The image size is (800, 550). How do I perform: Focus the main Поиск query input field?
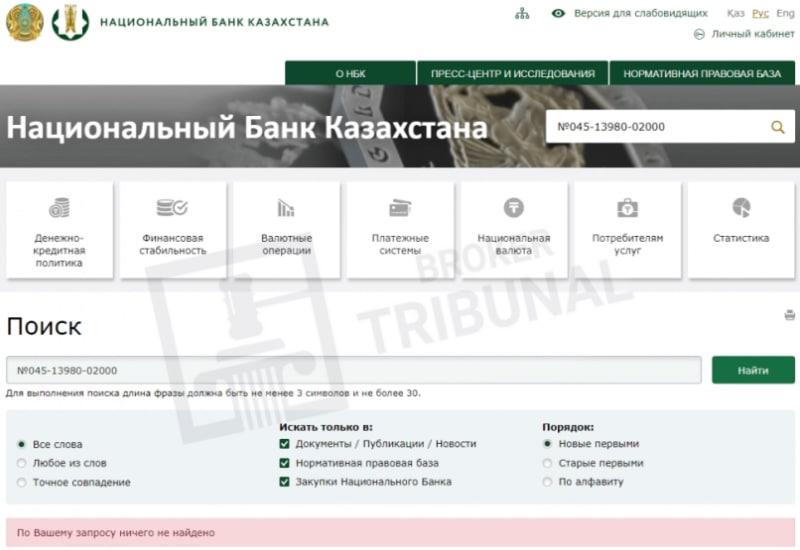point(354,370)
